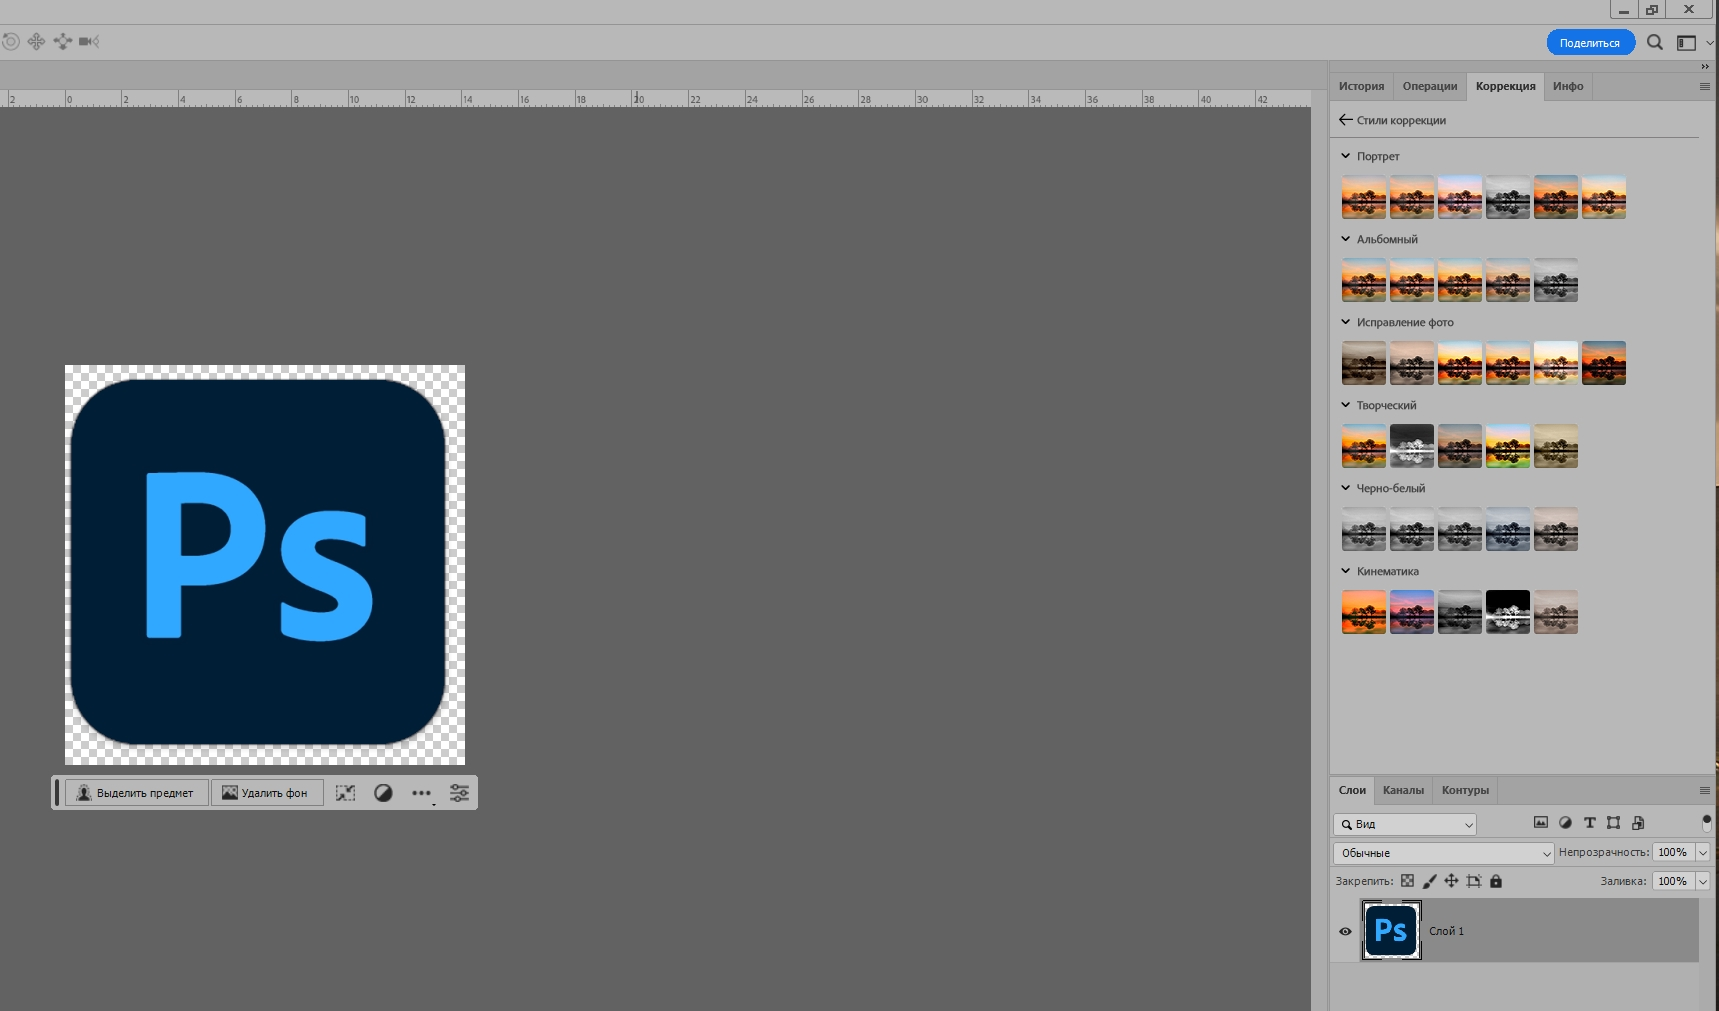The height and width of the screenshot is (1011, 1719).
Task: Select the 3D slide camera icon
Action: tap(62, 41)
